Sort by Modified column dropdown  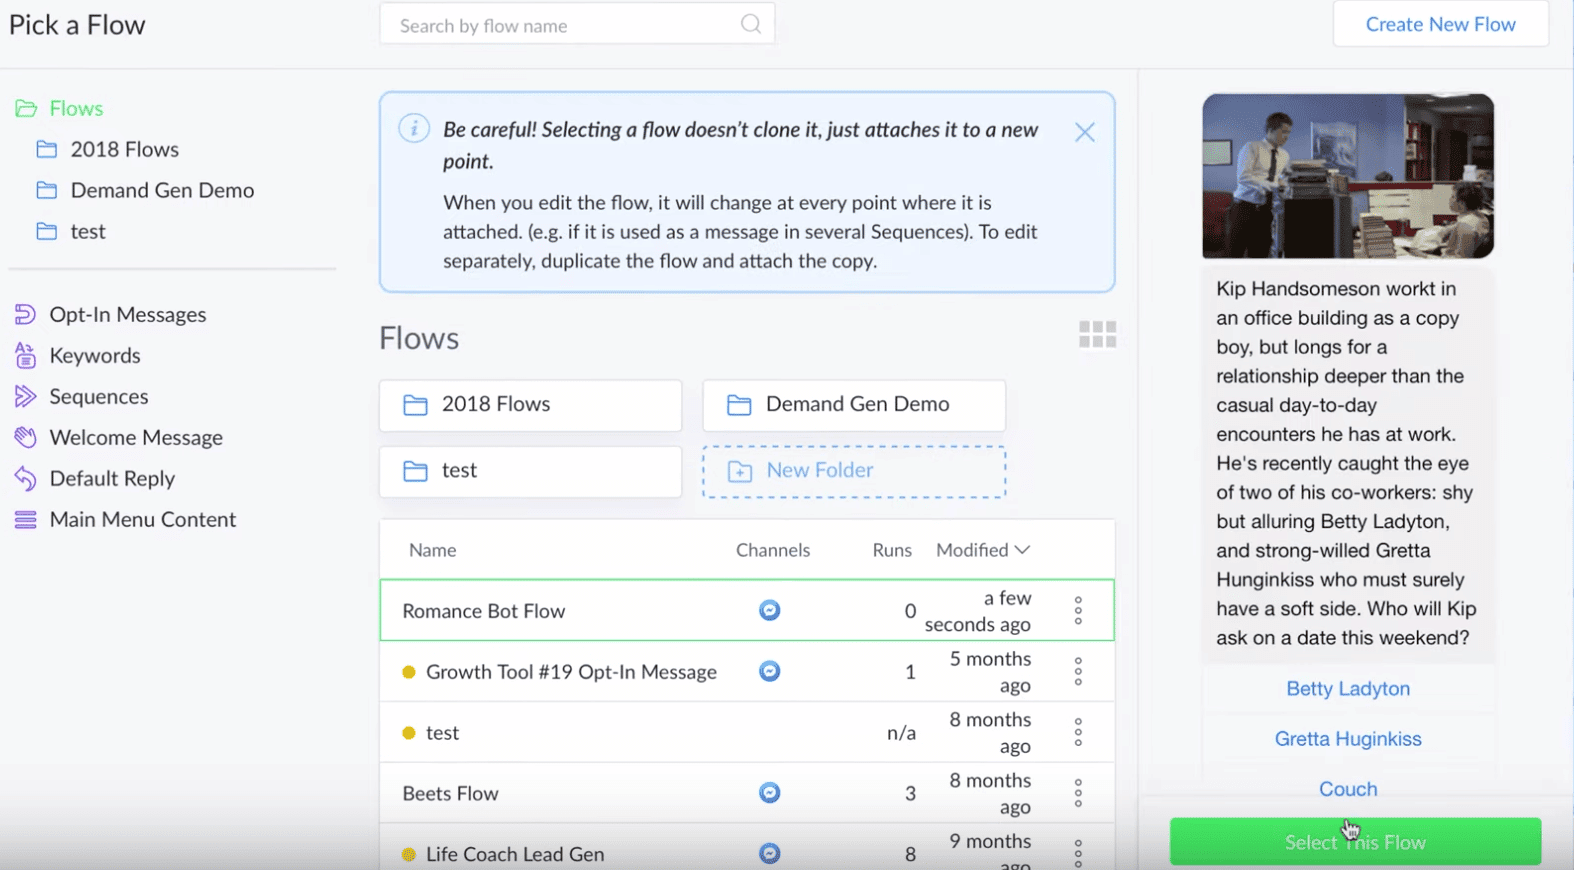(983, 550)
